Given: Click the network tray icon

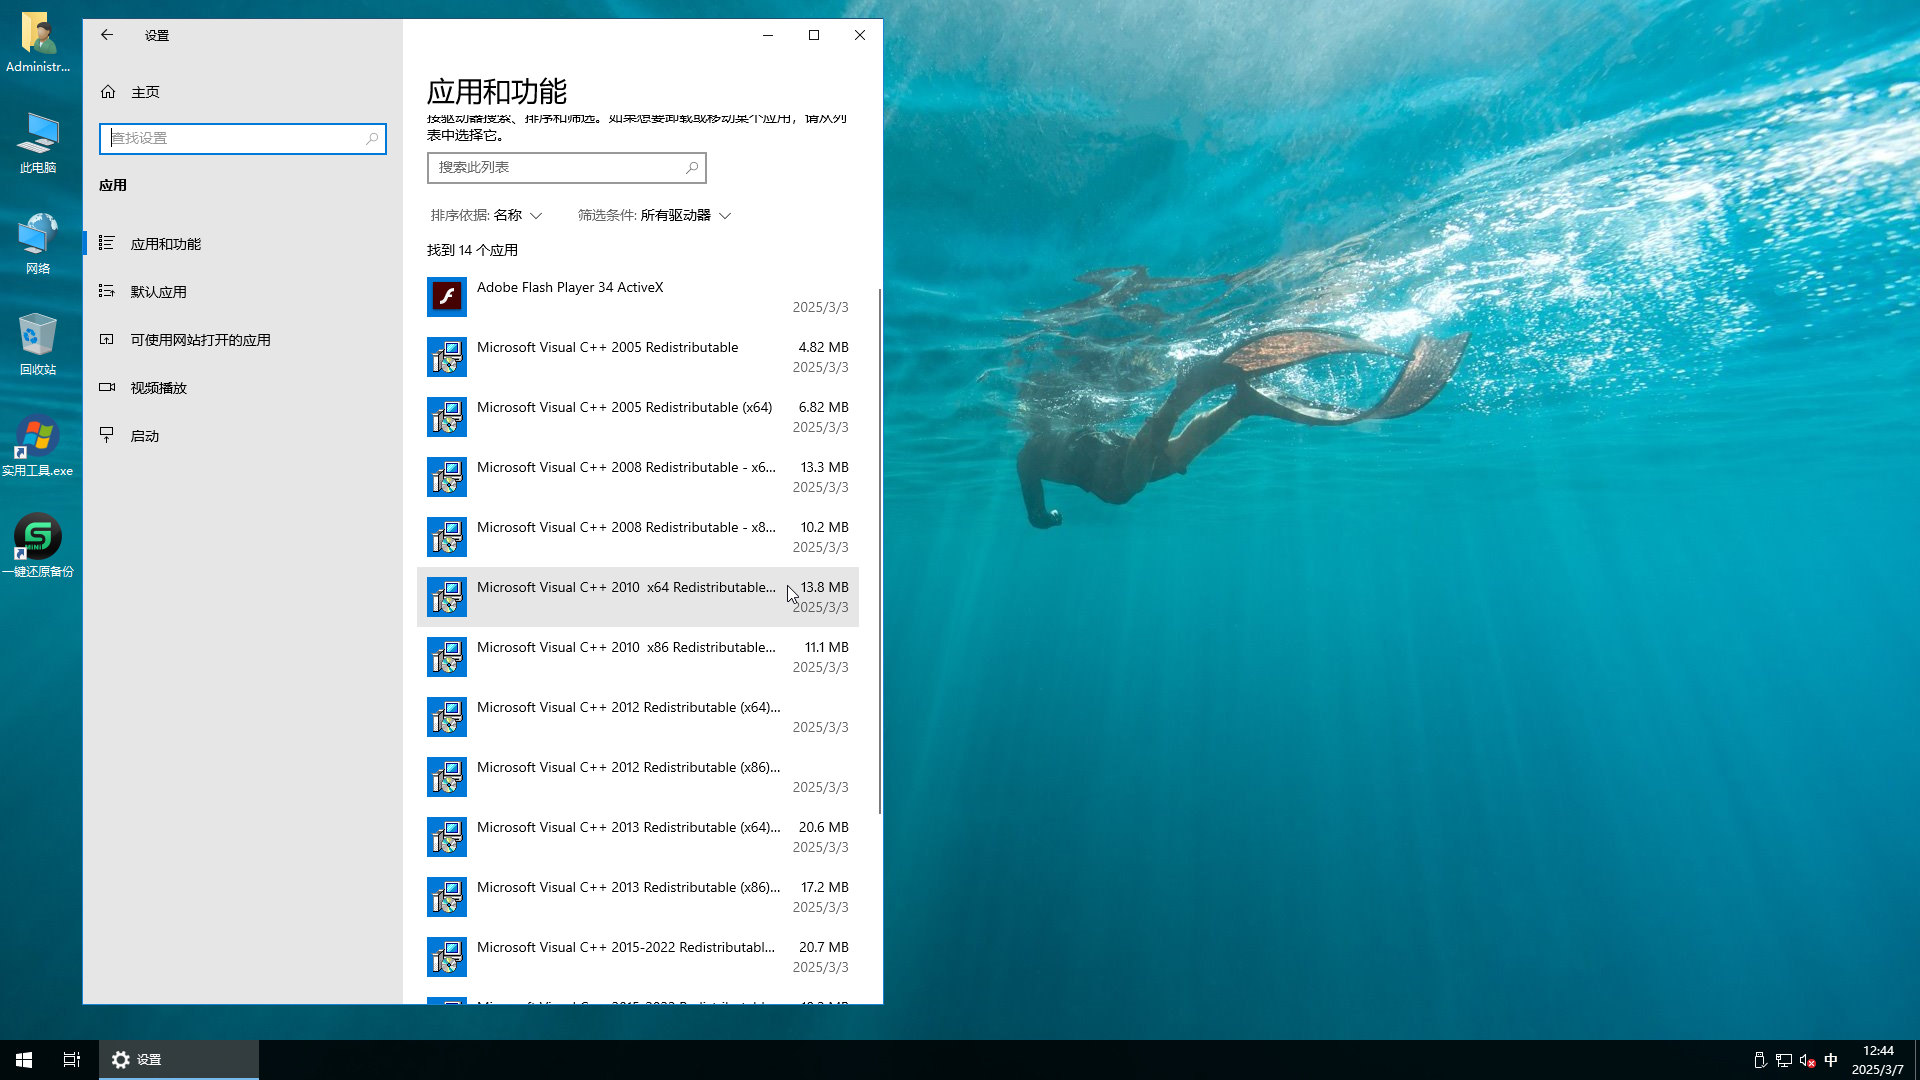Looking at the screenshot, I should [1783, 1060].
